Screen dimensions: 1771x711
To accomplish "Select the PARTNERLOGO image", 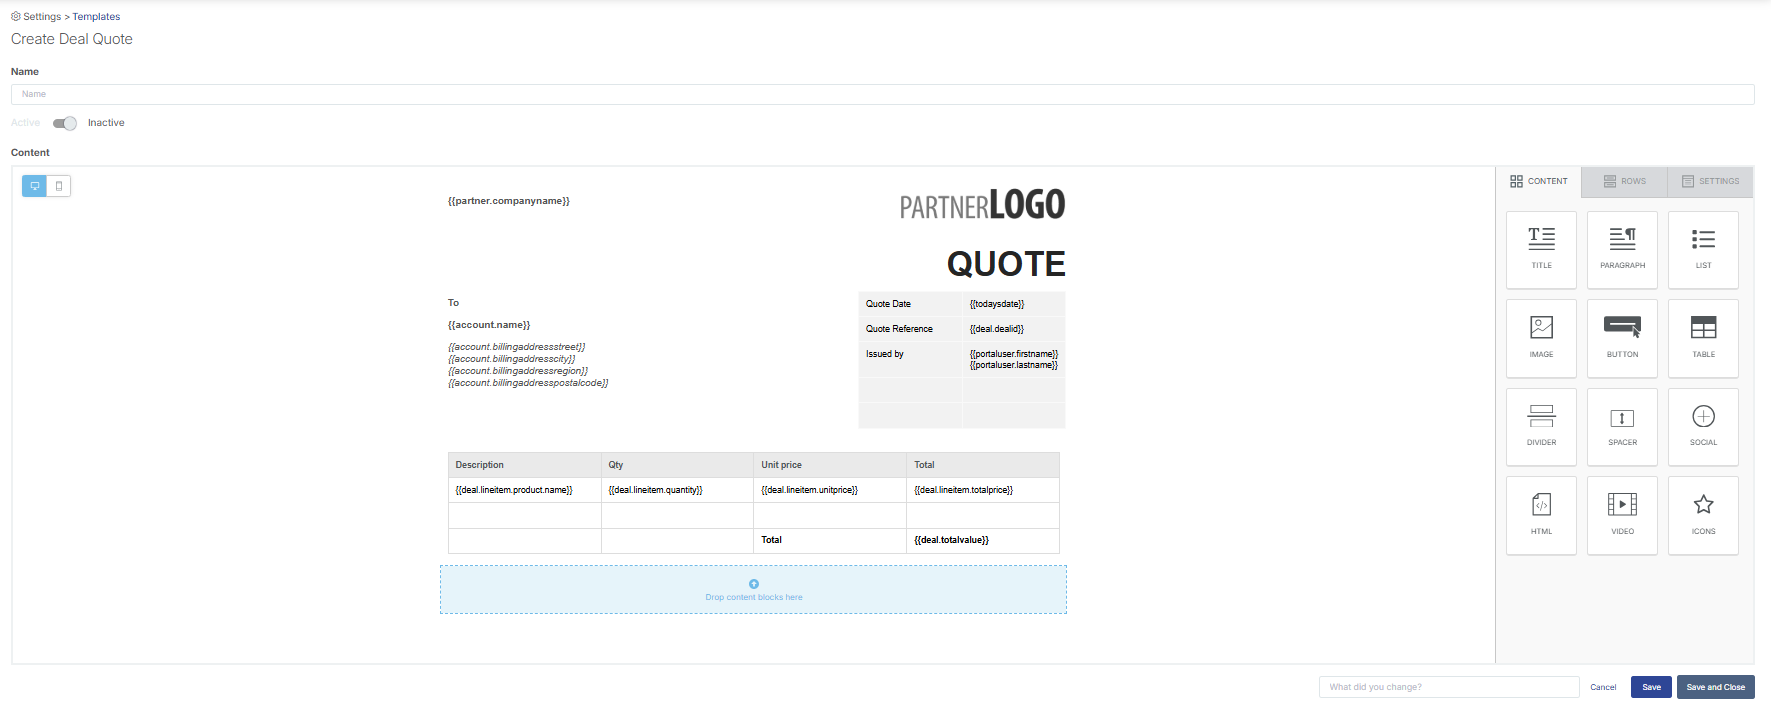I will (x=982, y=205).
